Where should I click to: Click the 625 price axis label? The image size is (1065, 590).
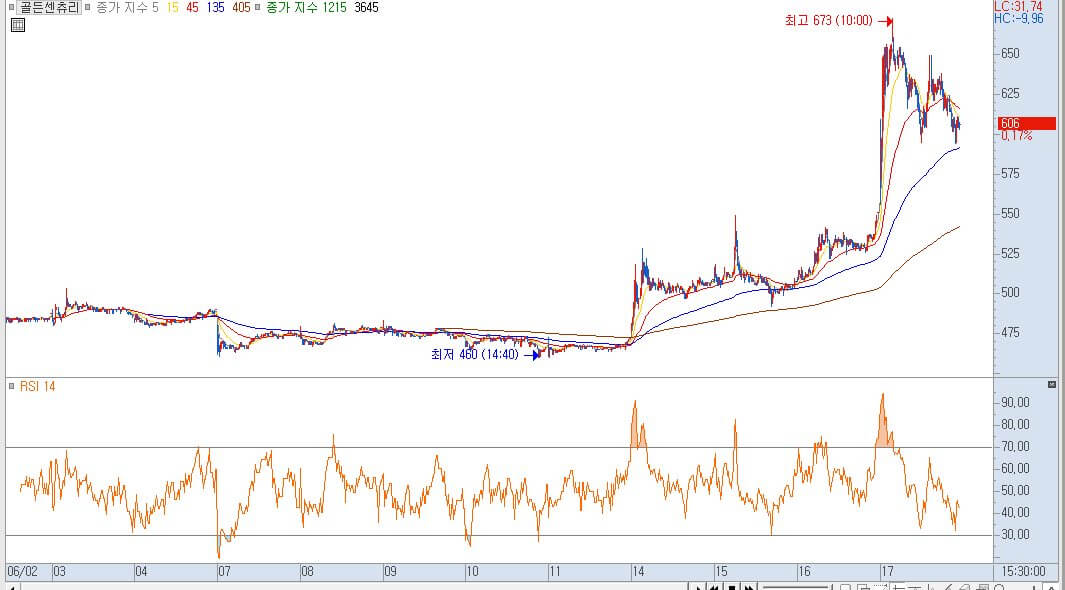pos(1010,94)
